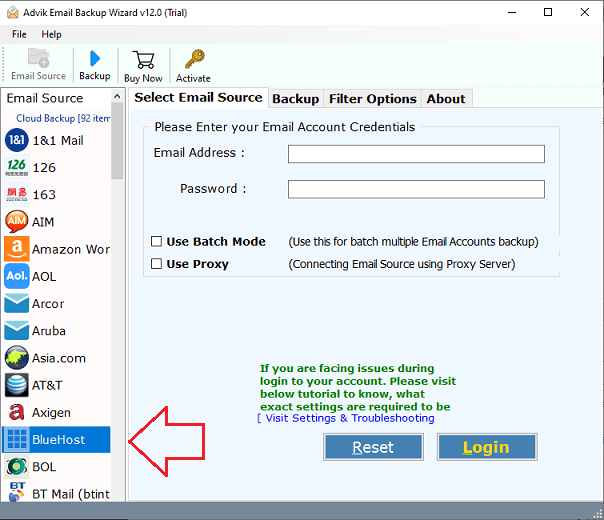Open Visit Settings & Troubleshooting link
The image size is (604, 520).
[346, 418]
